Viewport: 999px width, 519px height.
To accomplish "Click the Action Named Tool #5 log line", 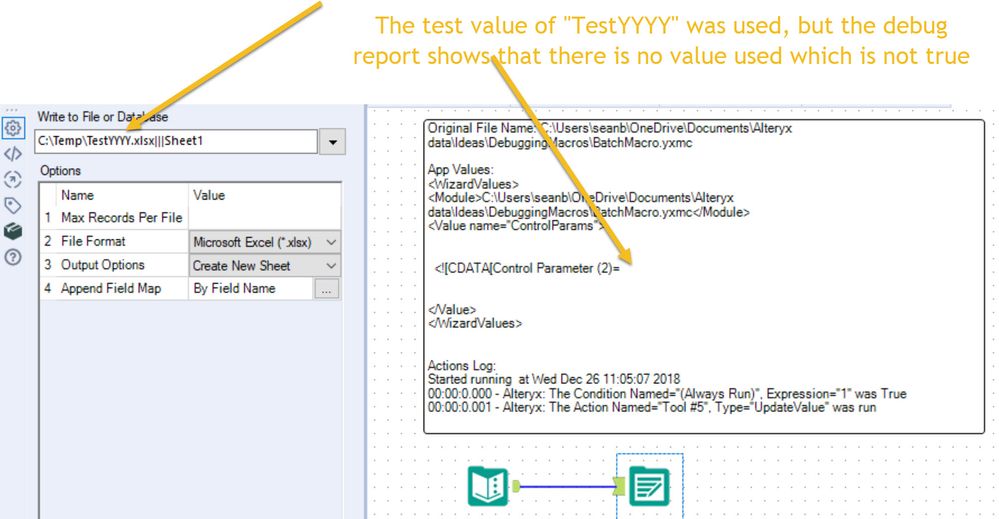I will pyautogui.click(x=652, y=408).
